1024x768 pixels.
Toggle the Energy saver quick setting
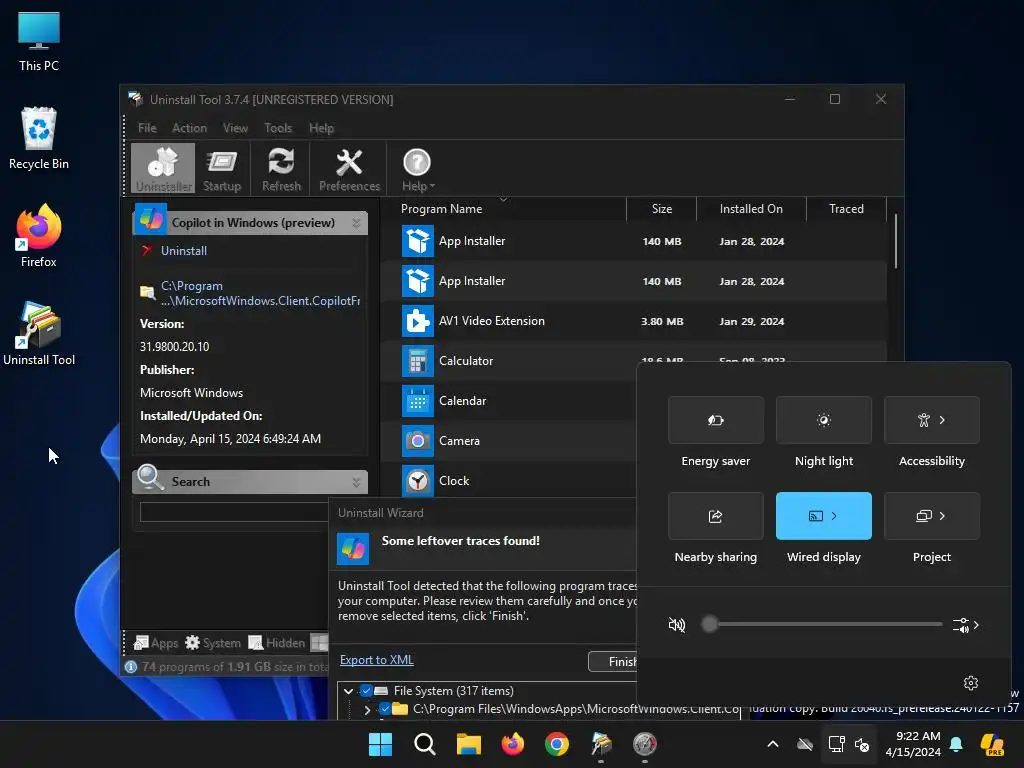[716, 420]
